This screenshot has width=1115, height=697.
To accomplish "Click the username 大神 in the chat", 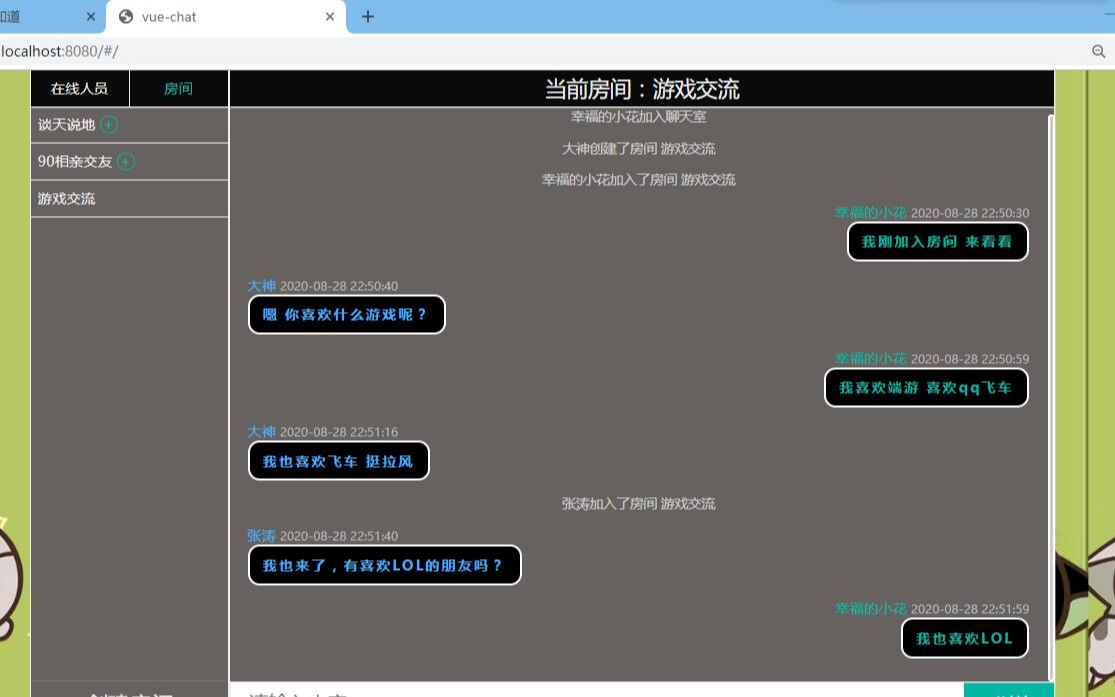I will [262, 285].
